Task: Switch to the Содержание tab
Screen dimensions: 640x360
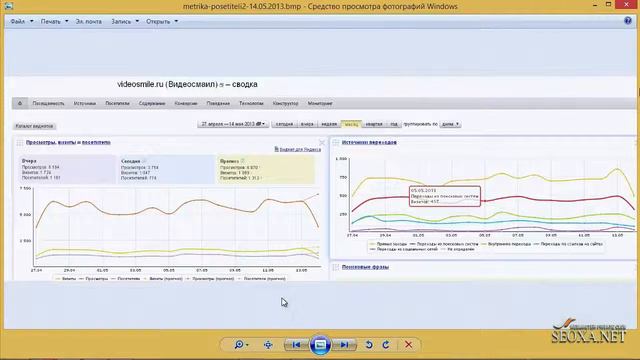Action: (x=152, y=104)
